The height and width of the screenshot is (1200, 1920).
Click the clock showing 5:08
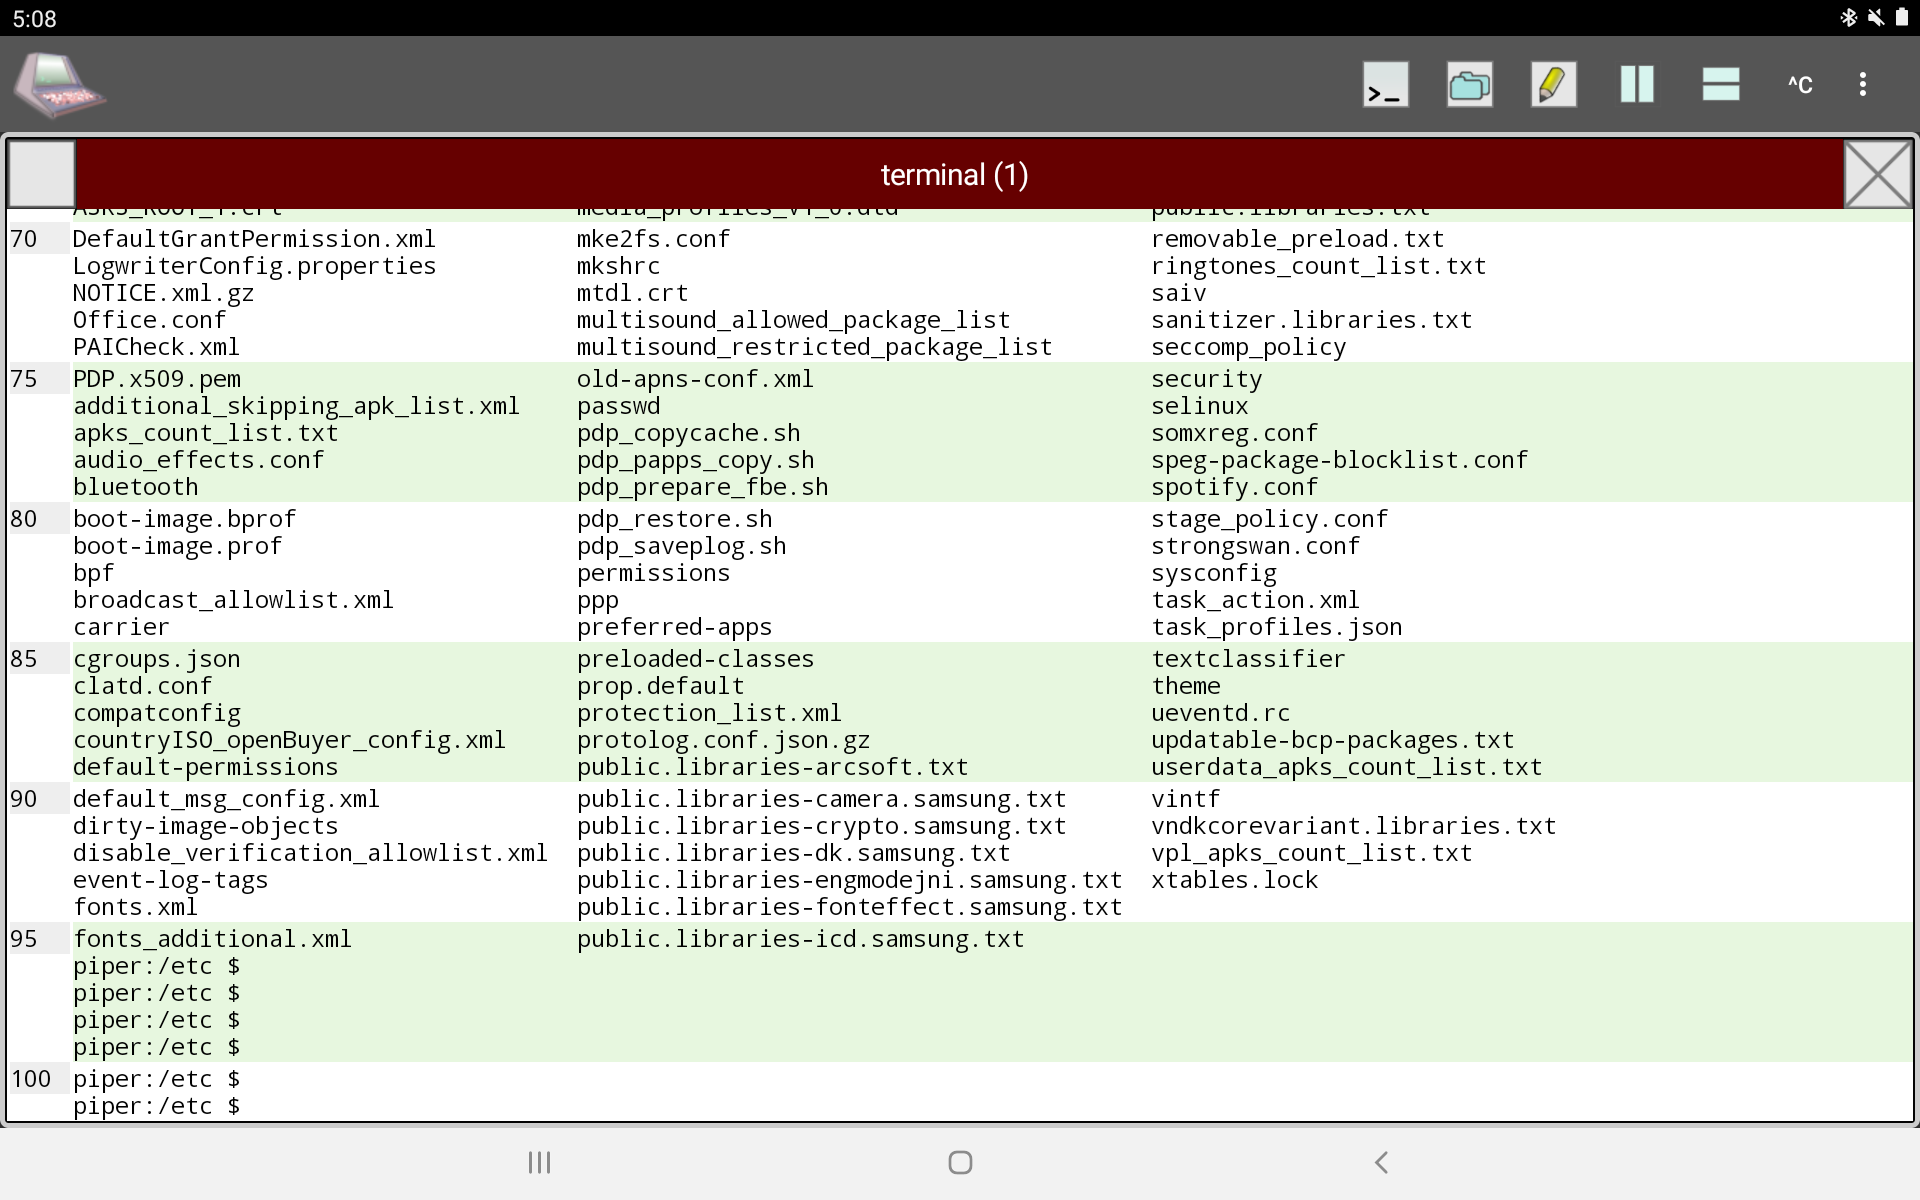click(x=36, y=17)
